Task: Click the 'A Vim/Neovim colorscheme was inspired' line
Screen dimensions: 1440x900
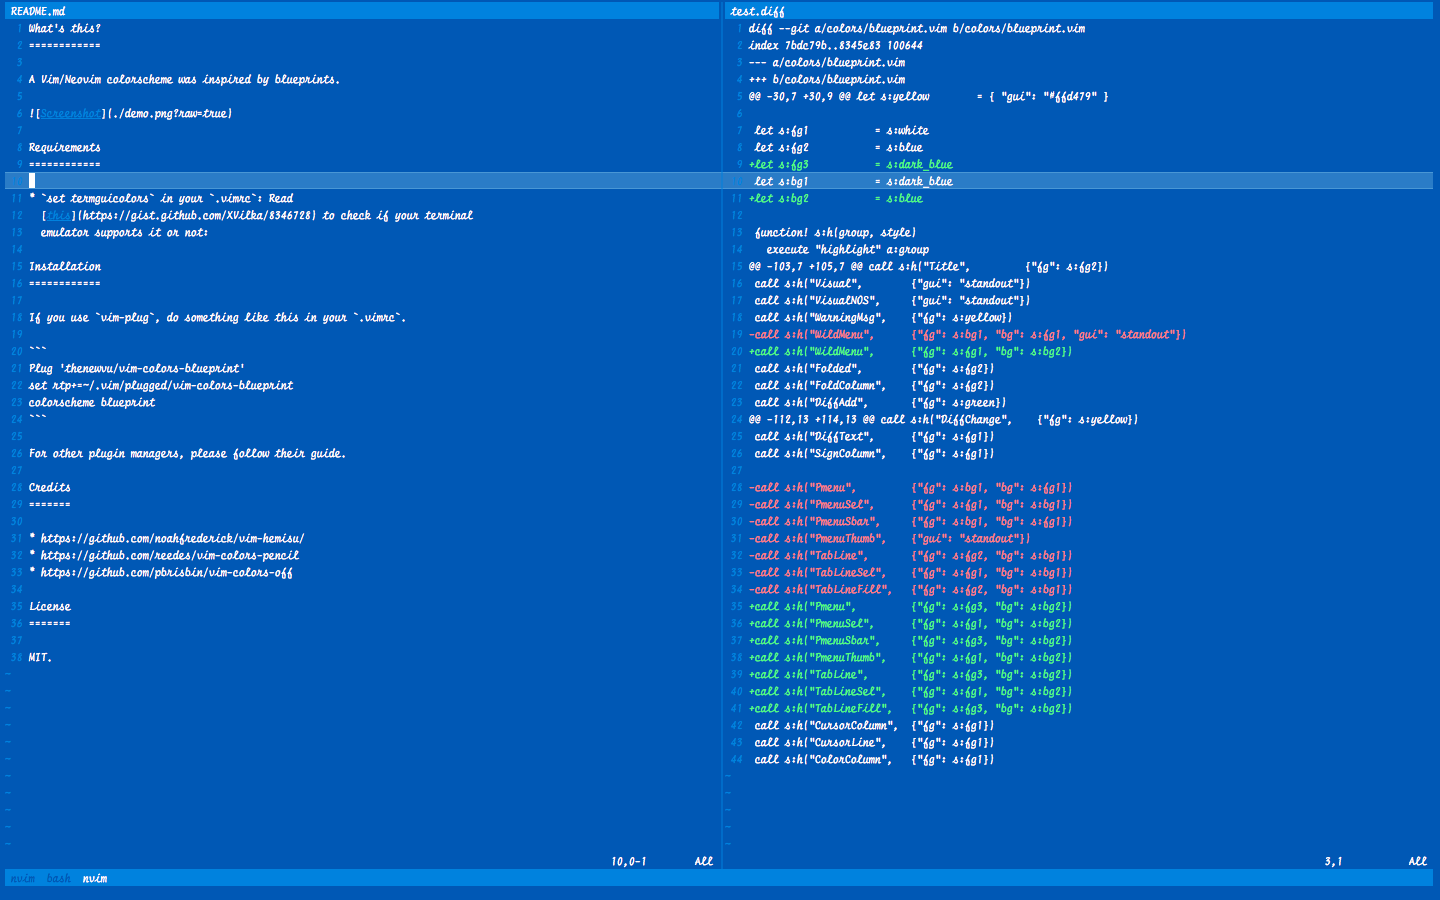Action: pos(184,79)
